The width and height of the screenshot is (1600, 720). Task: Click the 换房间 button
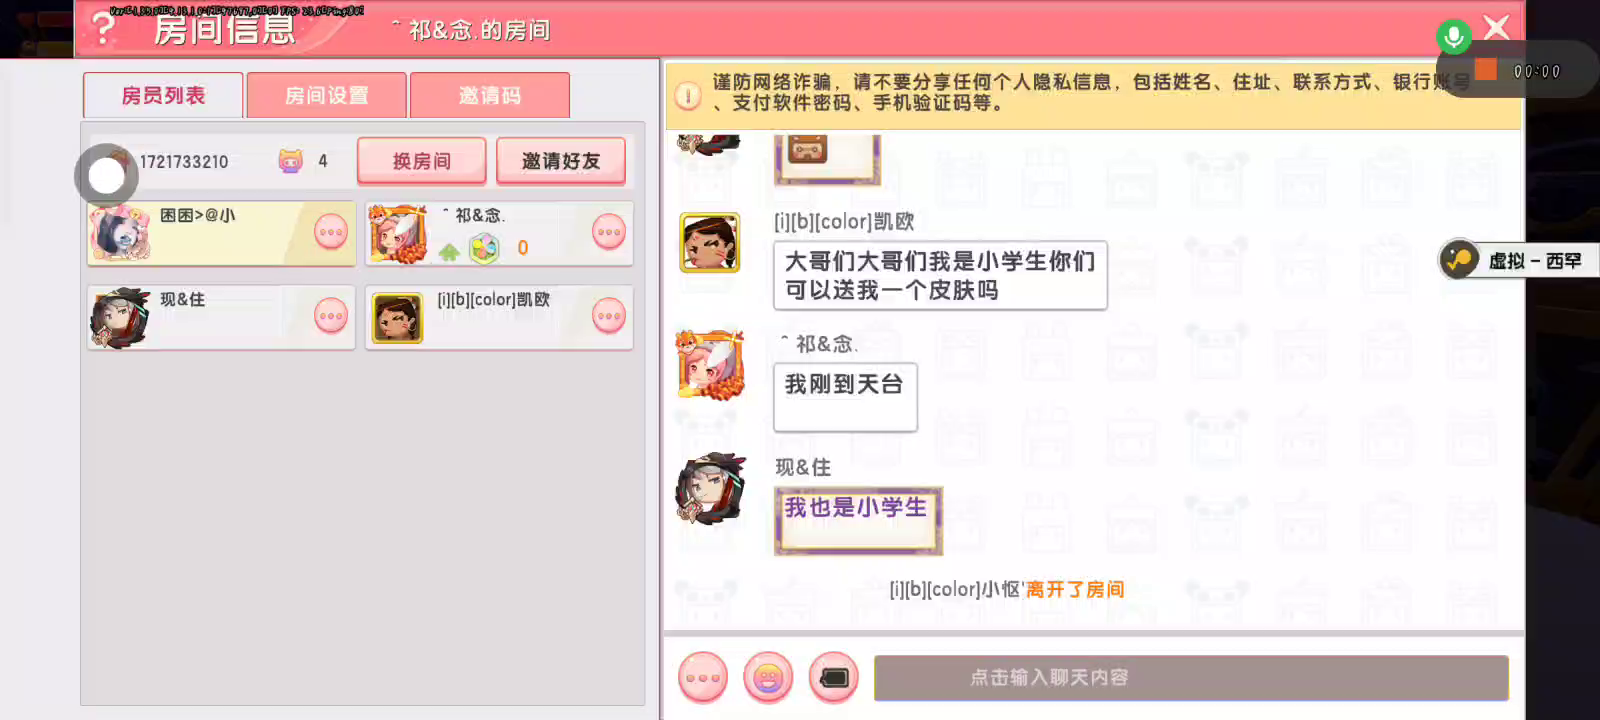422,161
